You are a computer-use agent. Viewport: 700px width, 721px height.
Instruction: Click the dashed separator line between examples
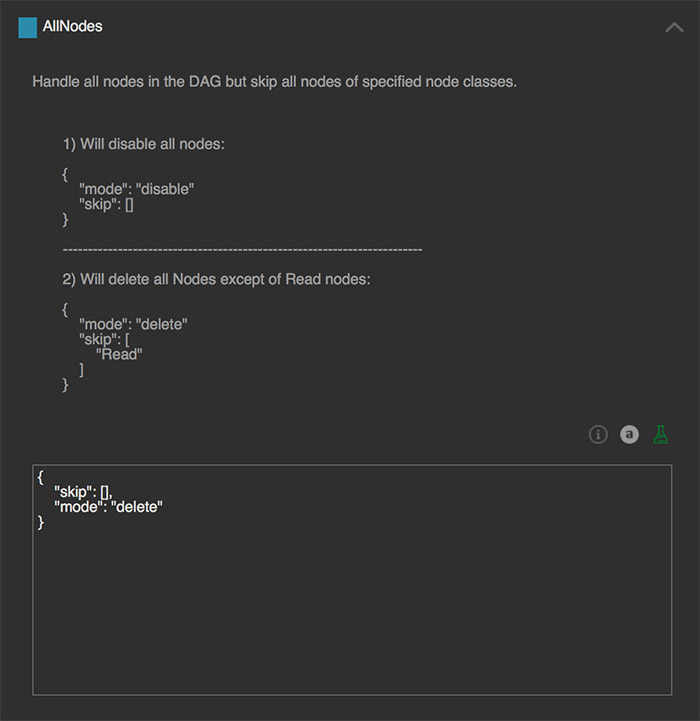tap(242, 248)
